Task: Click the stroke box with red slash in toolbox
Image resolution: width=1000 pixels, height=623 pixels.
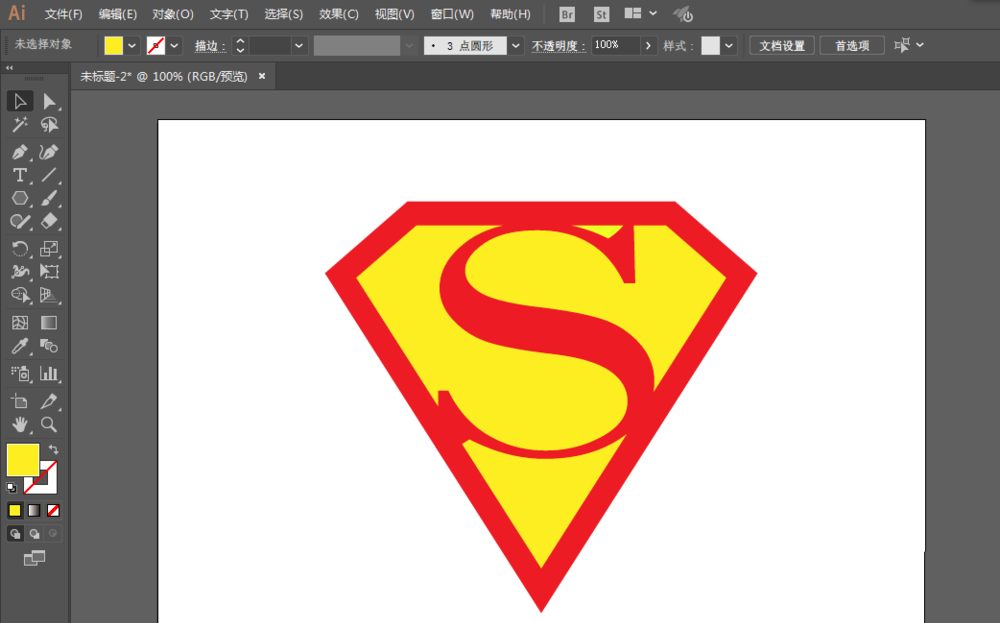Action: click(48, 485)
